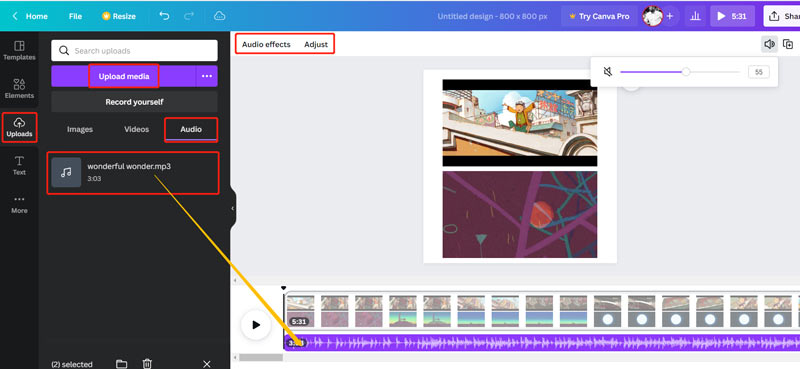Click the volume value field 55
This screenshot has height=369, width=800.
(x=759, y=72)
